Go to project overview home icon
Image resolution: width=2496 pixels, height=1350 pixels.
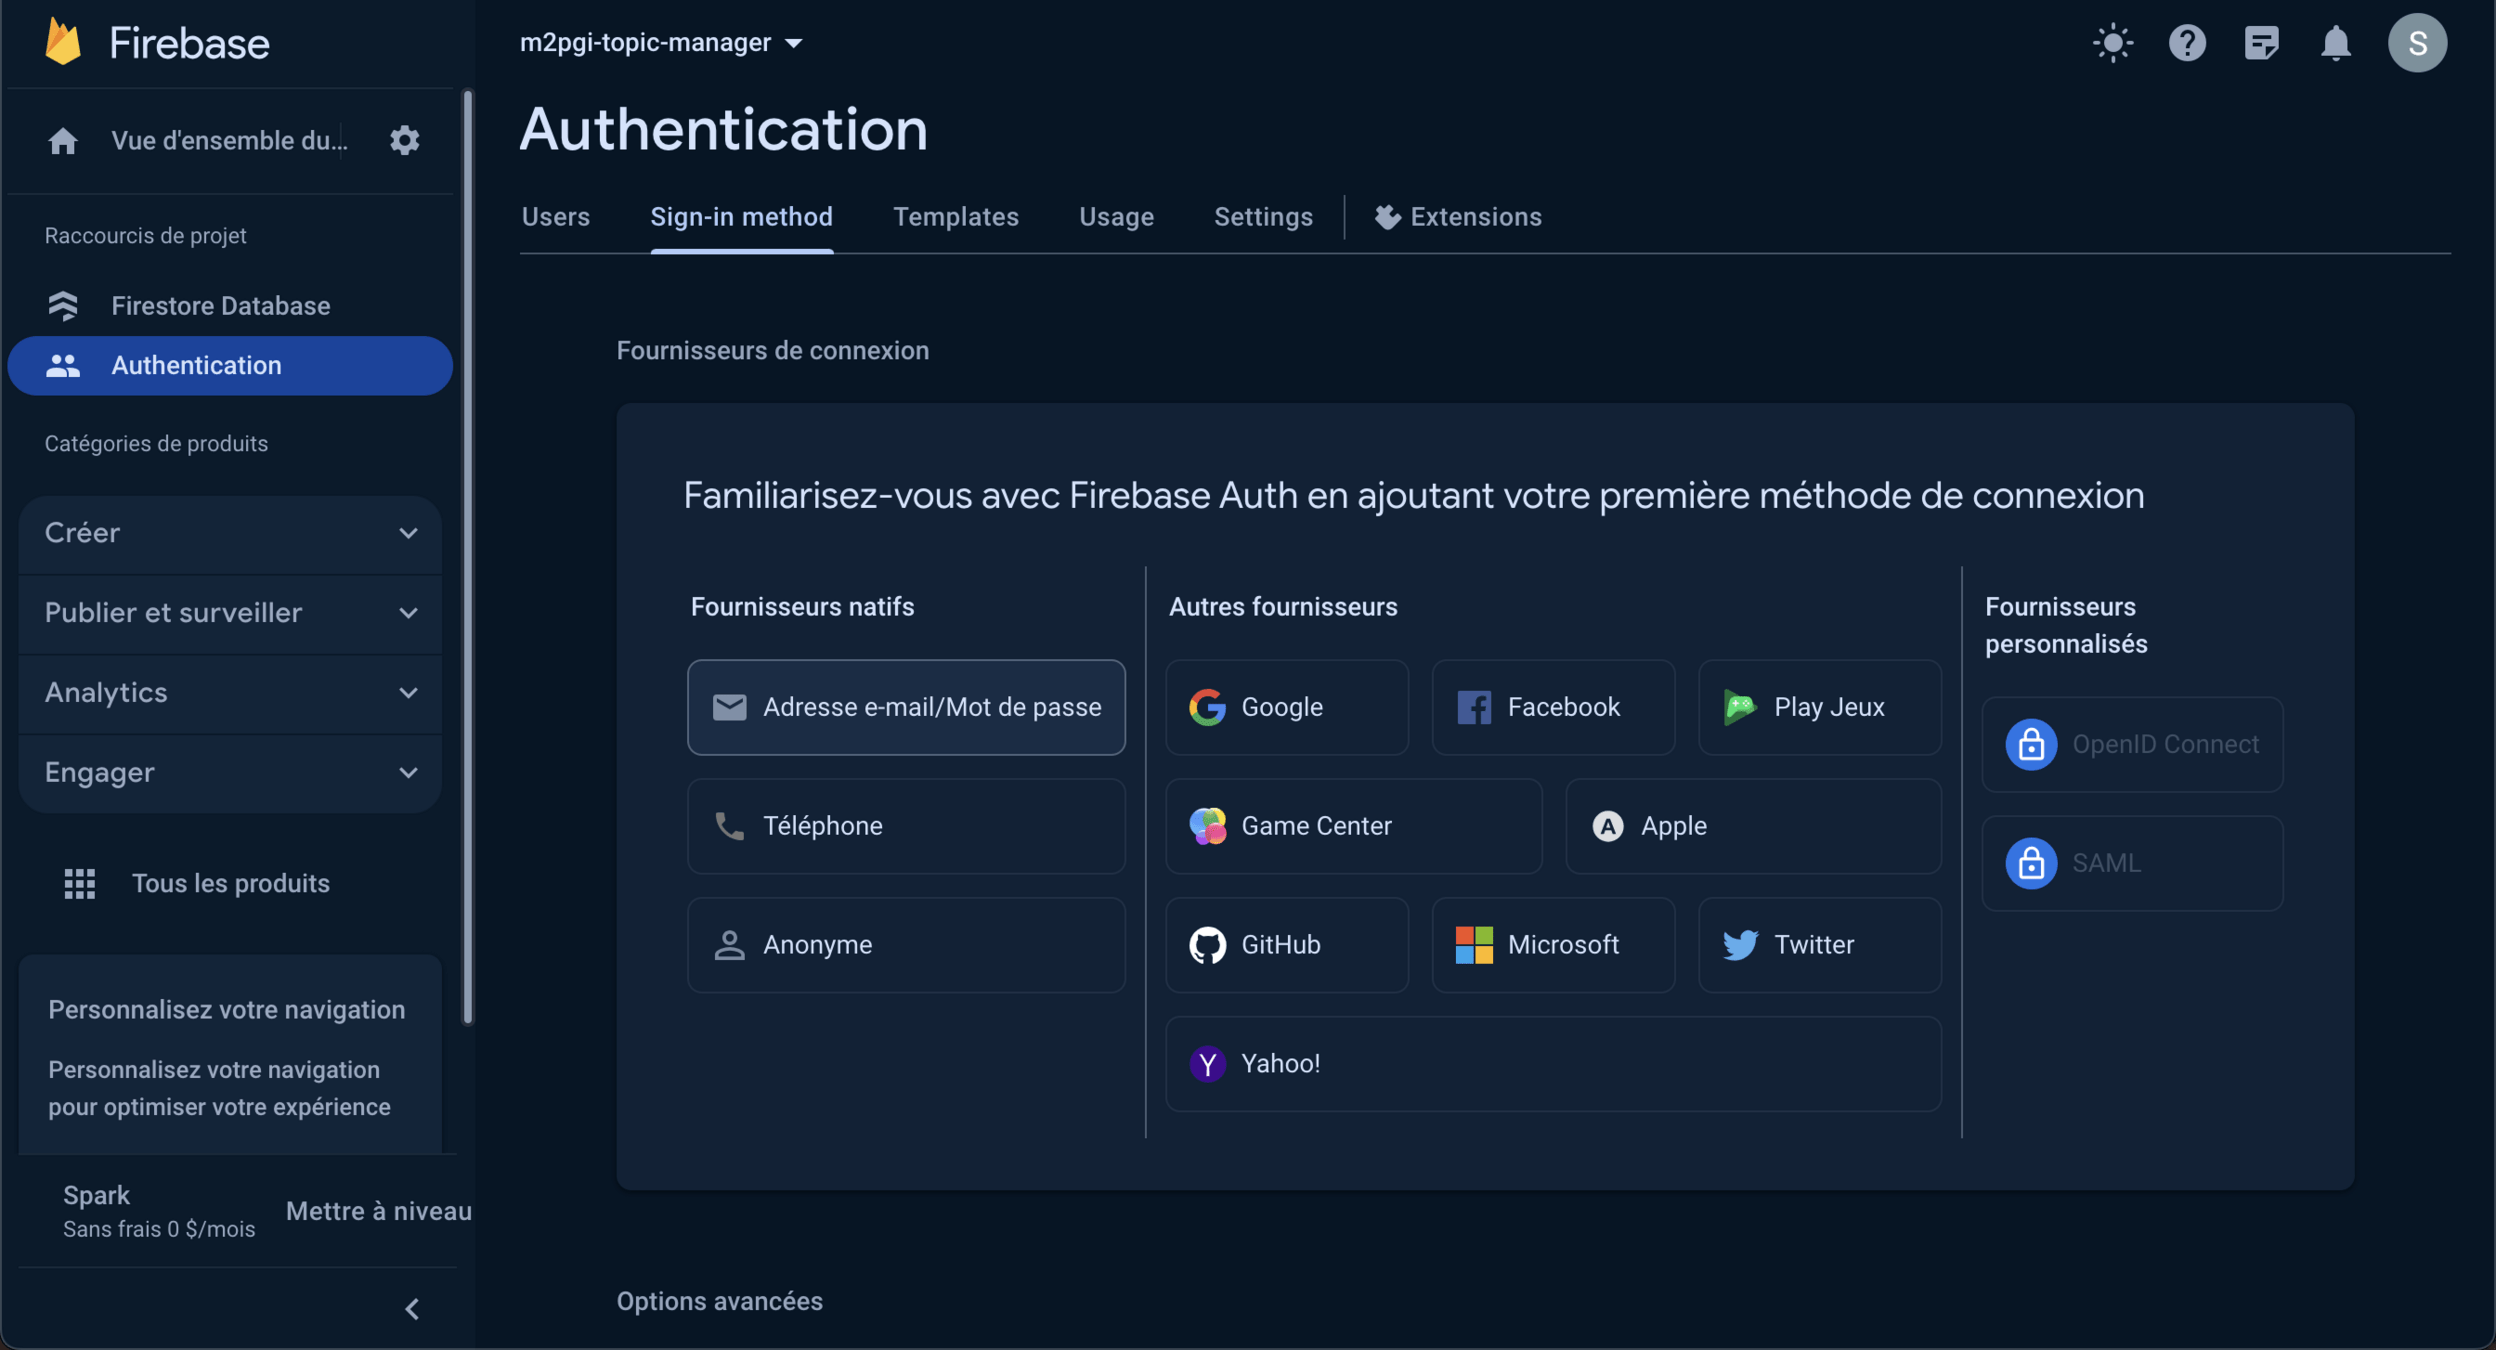[x=63, y=141]
